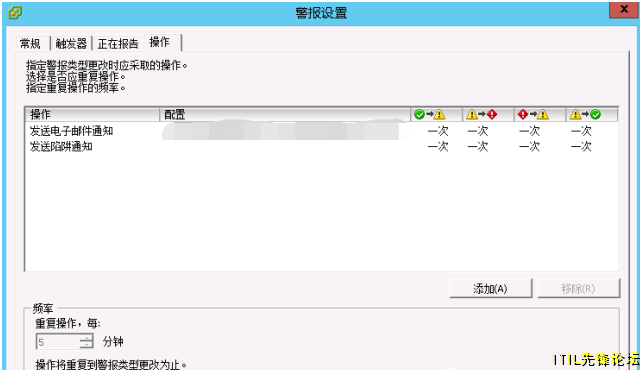Click the green-to-yellow status column header

pos(436,115)
